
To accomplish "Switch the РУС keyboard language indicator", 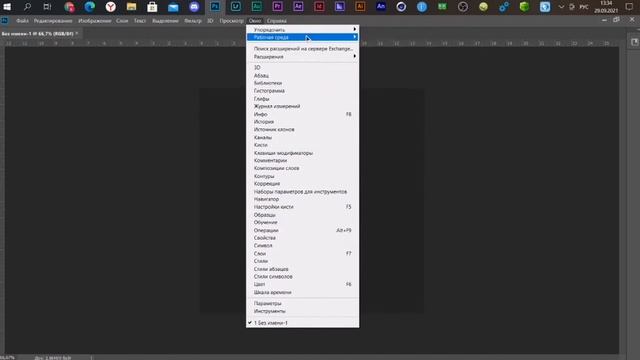I will pos(584,7).
